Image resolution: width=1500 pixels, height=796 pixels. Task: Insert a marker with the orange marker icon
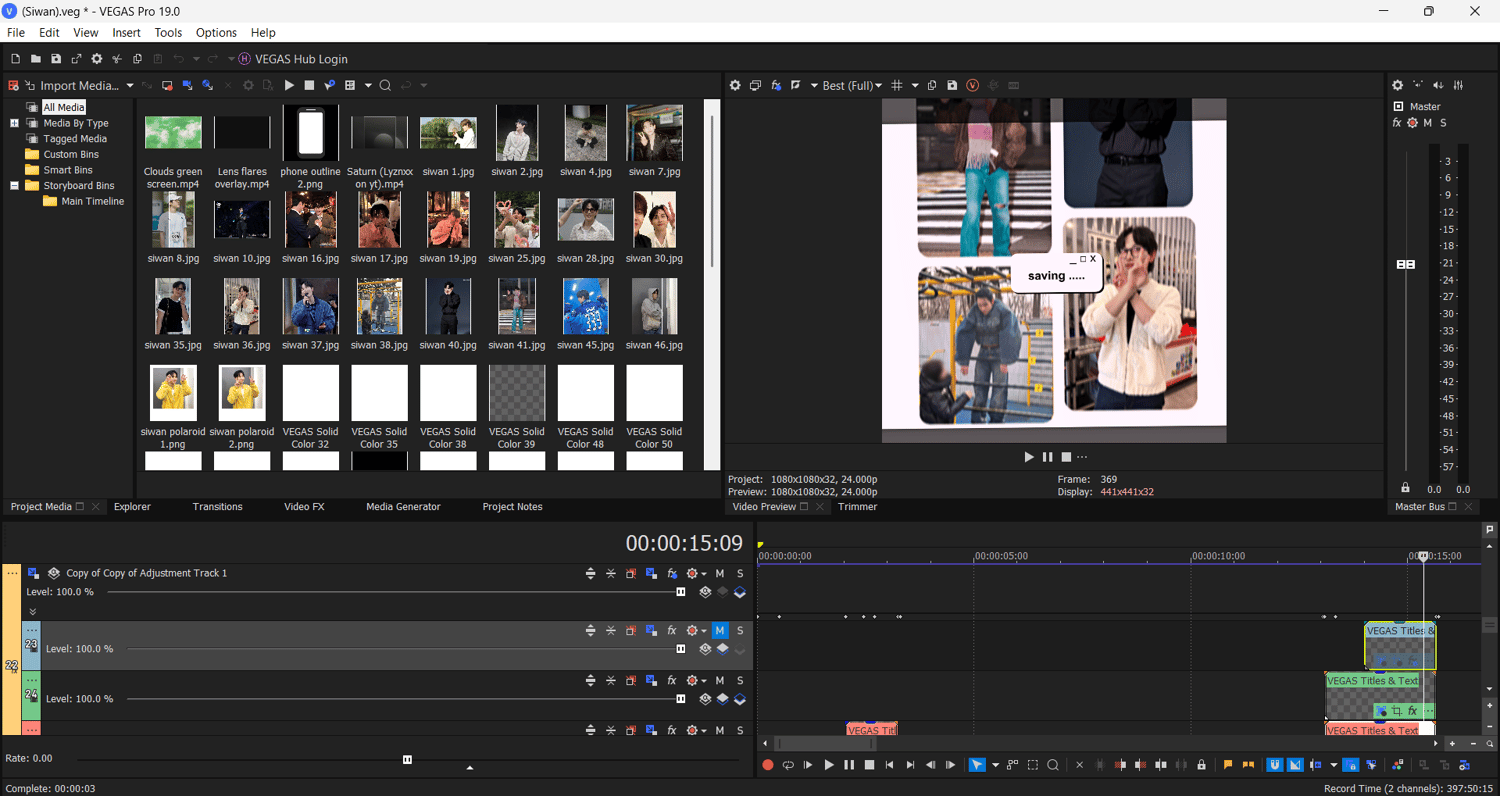(1228, 765)
